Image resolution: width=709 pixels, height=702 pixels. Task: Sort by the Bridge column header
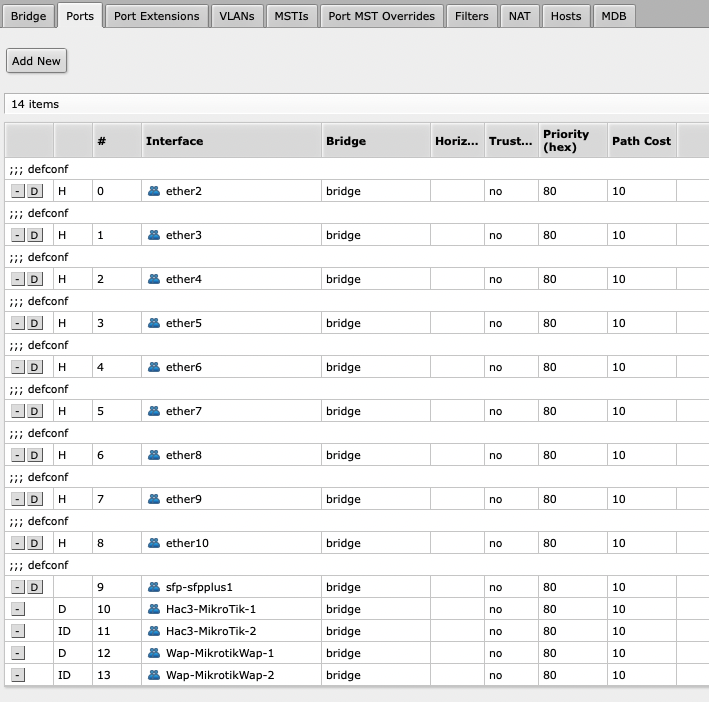tap(376, 141)
